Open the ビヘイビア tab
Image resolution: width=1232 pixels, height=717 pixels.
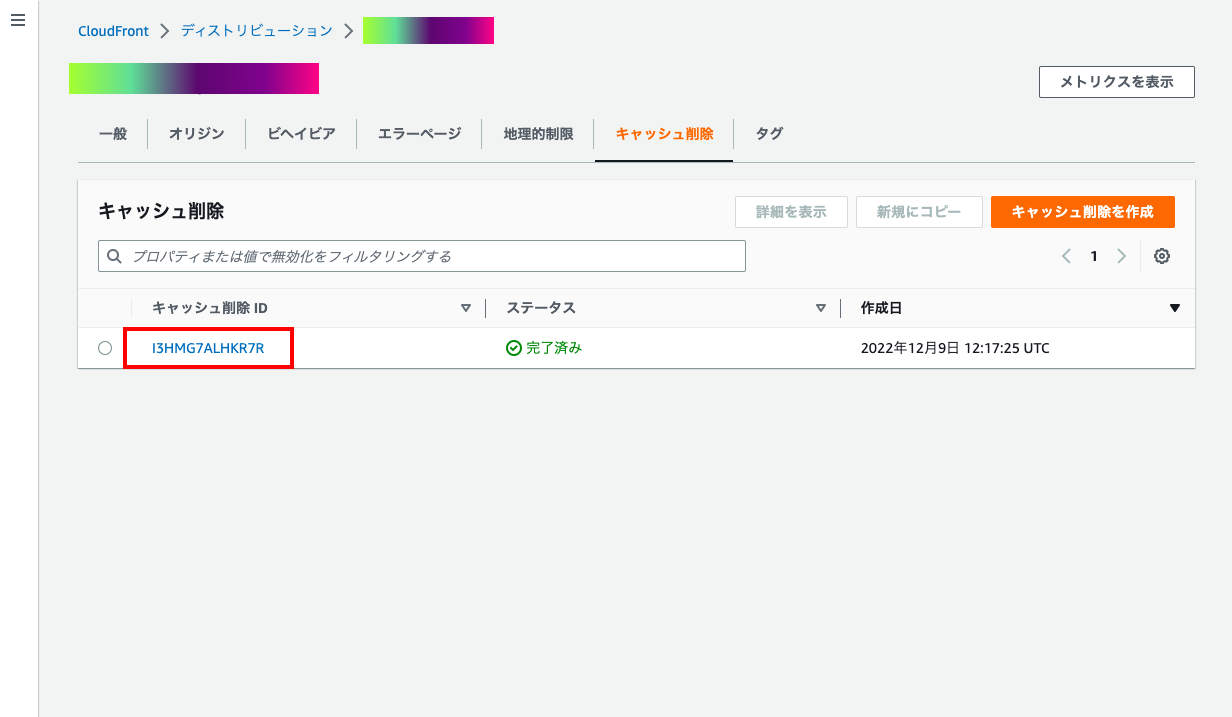pos(301,134)
